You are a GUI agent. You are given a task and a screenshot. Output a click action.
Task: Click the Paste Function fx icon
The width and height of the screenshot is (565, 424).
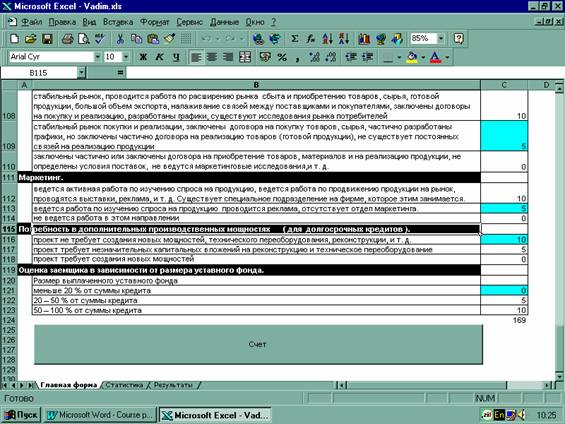pyautogui.click(x=311, y=39)
